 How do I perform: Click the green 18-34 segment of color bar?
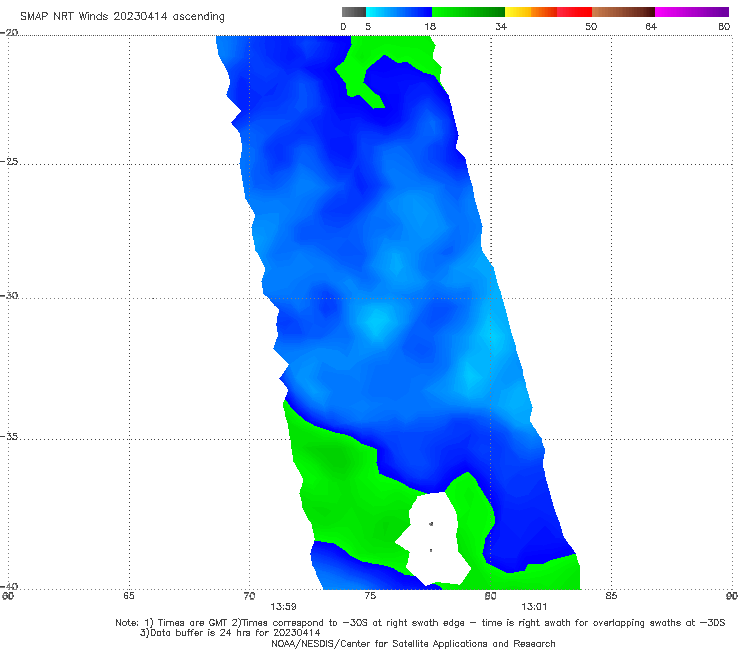[x=468, y=12]
